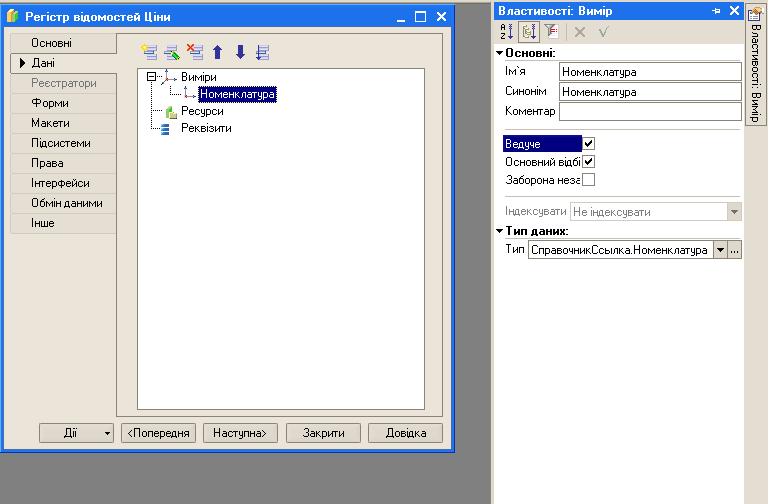Click the Коментар input field

pos(650,112)
